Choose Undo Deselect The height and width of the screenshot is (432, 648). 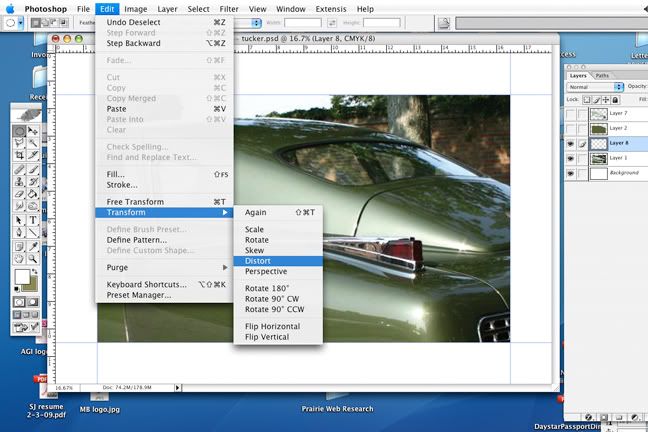coord(164,22)
